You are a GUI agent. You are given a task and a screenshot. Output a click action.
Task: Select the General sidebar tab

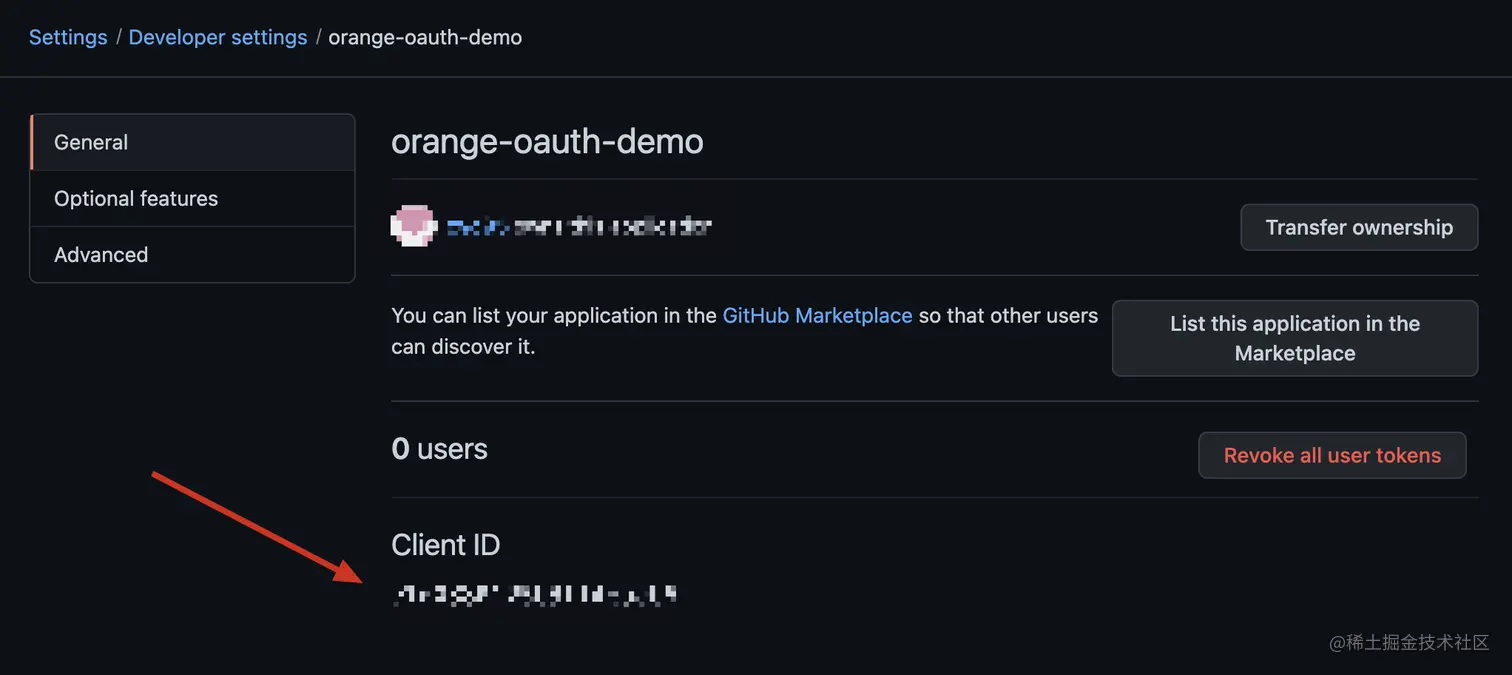[91, 142]
